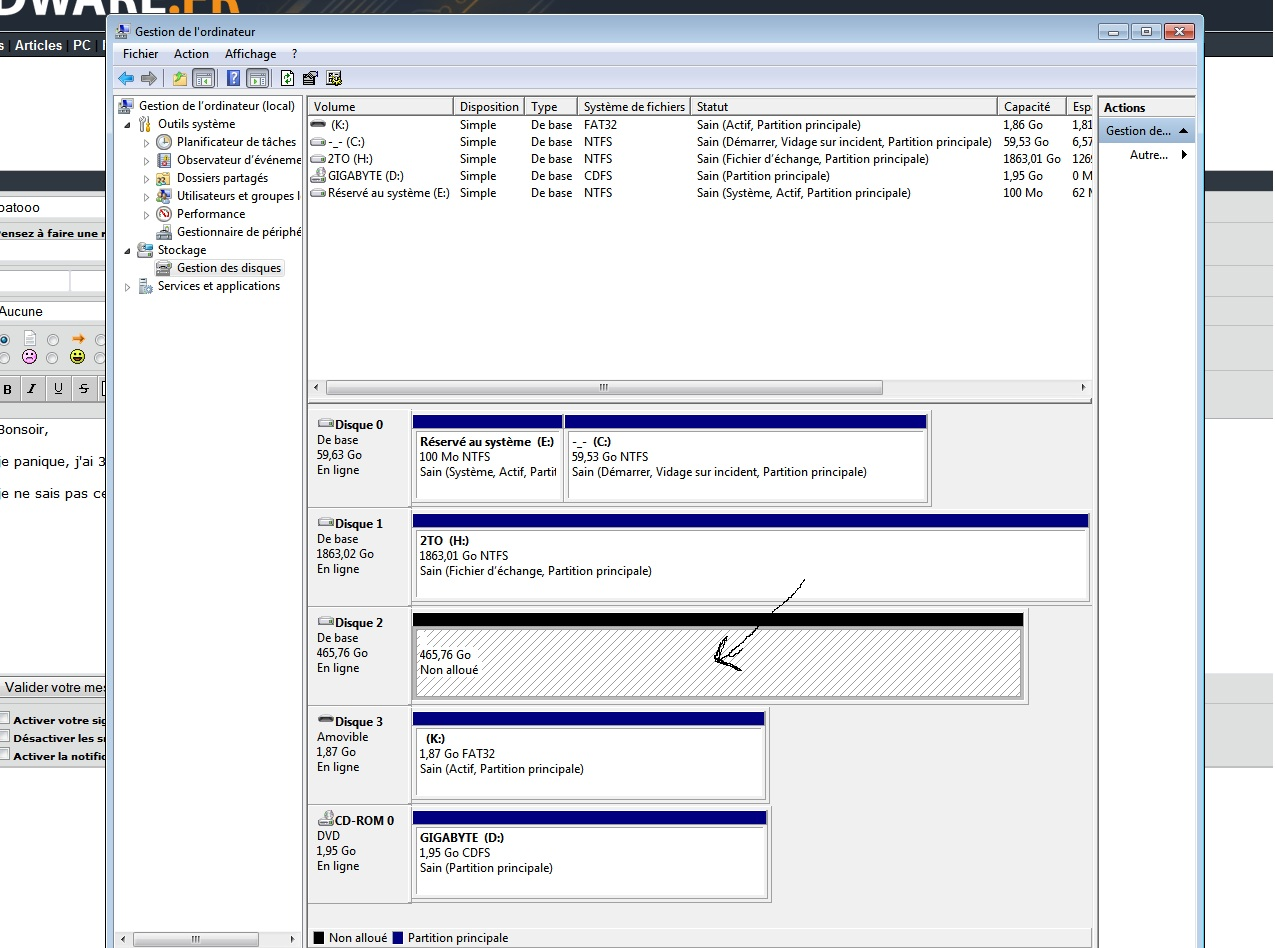1275x948 pixels.
Task: Select the 2TO (H:) partition block on Disque 1
Action: click(750, 556)
